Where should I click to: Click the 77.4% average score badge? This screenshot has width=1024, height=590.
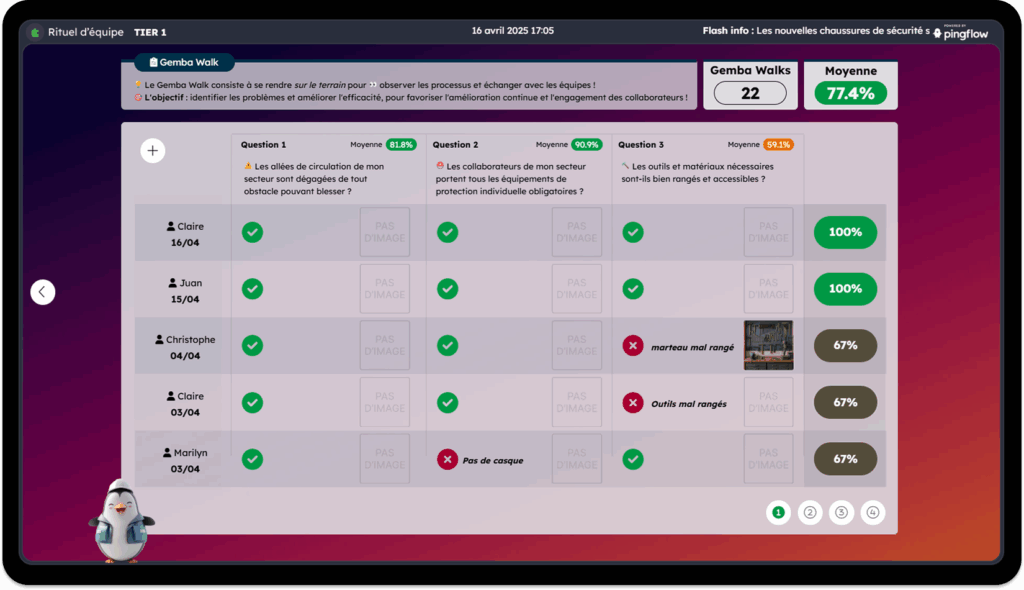(x=850, y=93)
